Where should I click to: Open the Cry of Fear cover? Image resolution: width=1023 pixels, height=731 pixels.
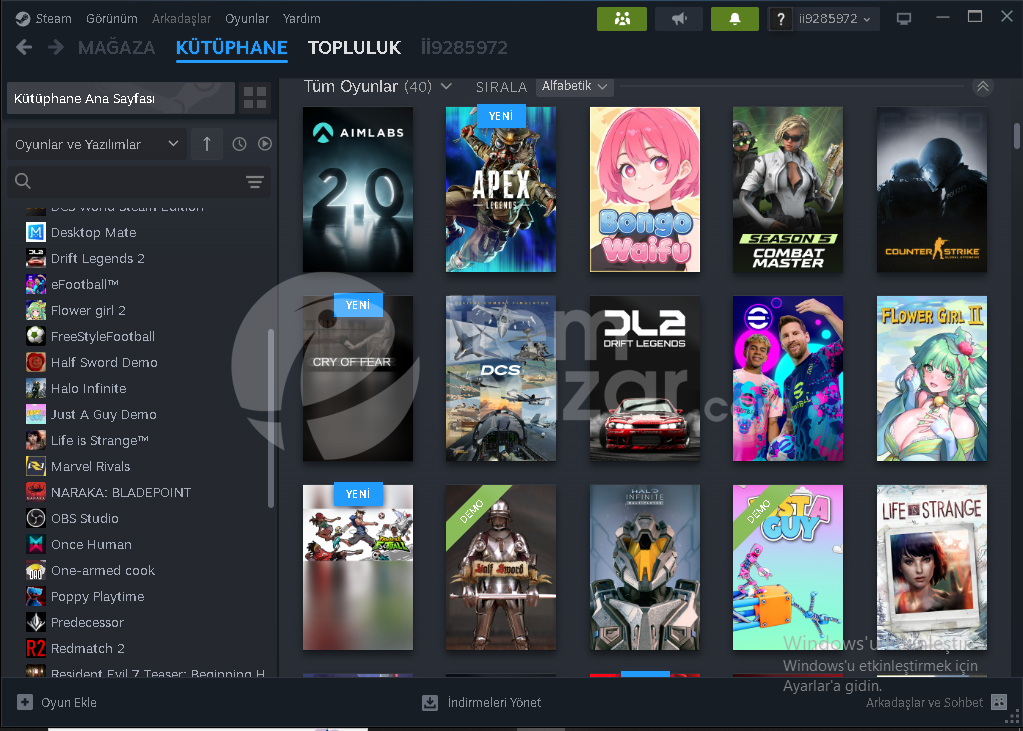(358, 379)
